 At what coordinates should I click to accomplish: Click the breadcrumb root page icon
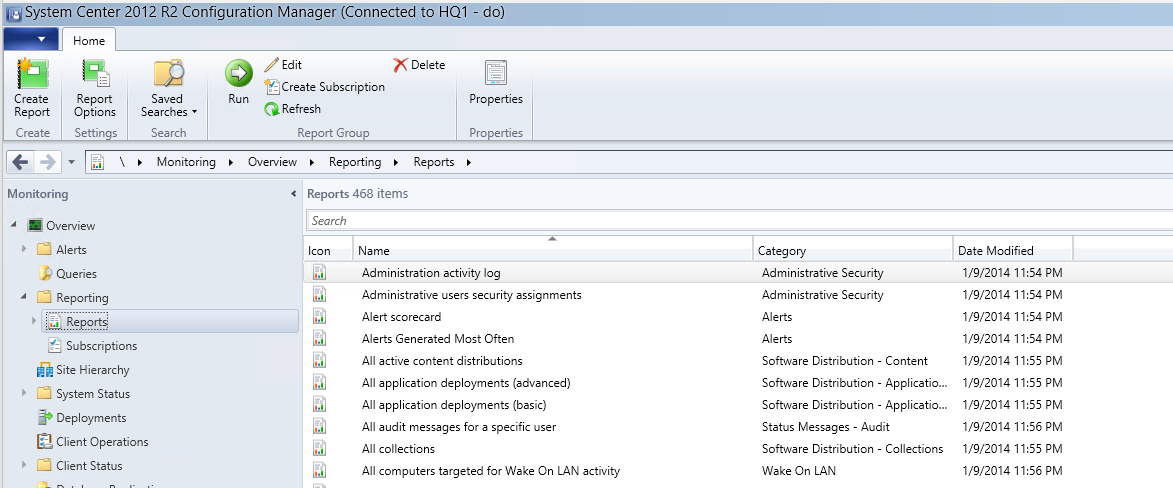(97, 162)
